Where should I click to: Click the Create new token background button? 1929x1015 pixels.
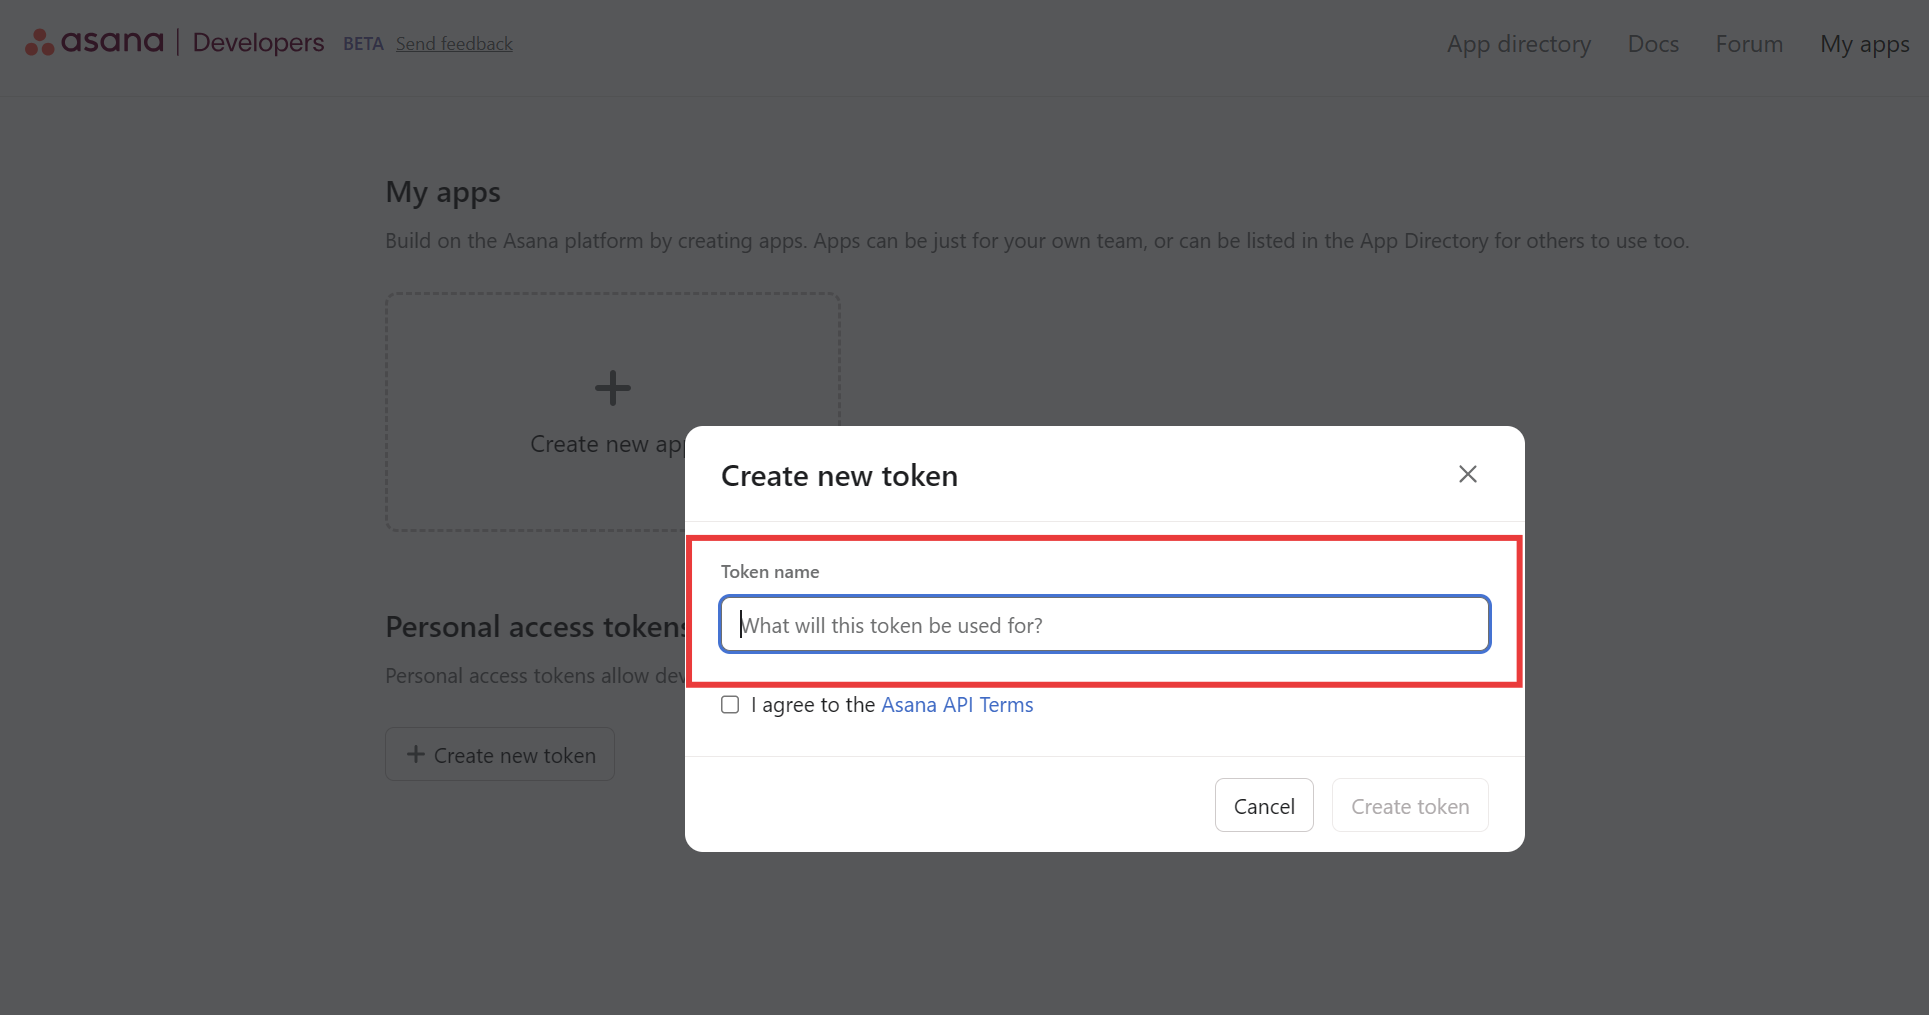click(500, 754)
